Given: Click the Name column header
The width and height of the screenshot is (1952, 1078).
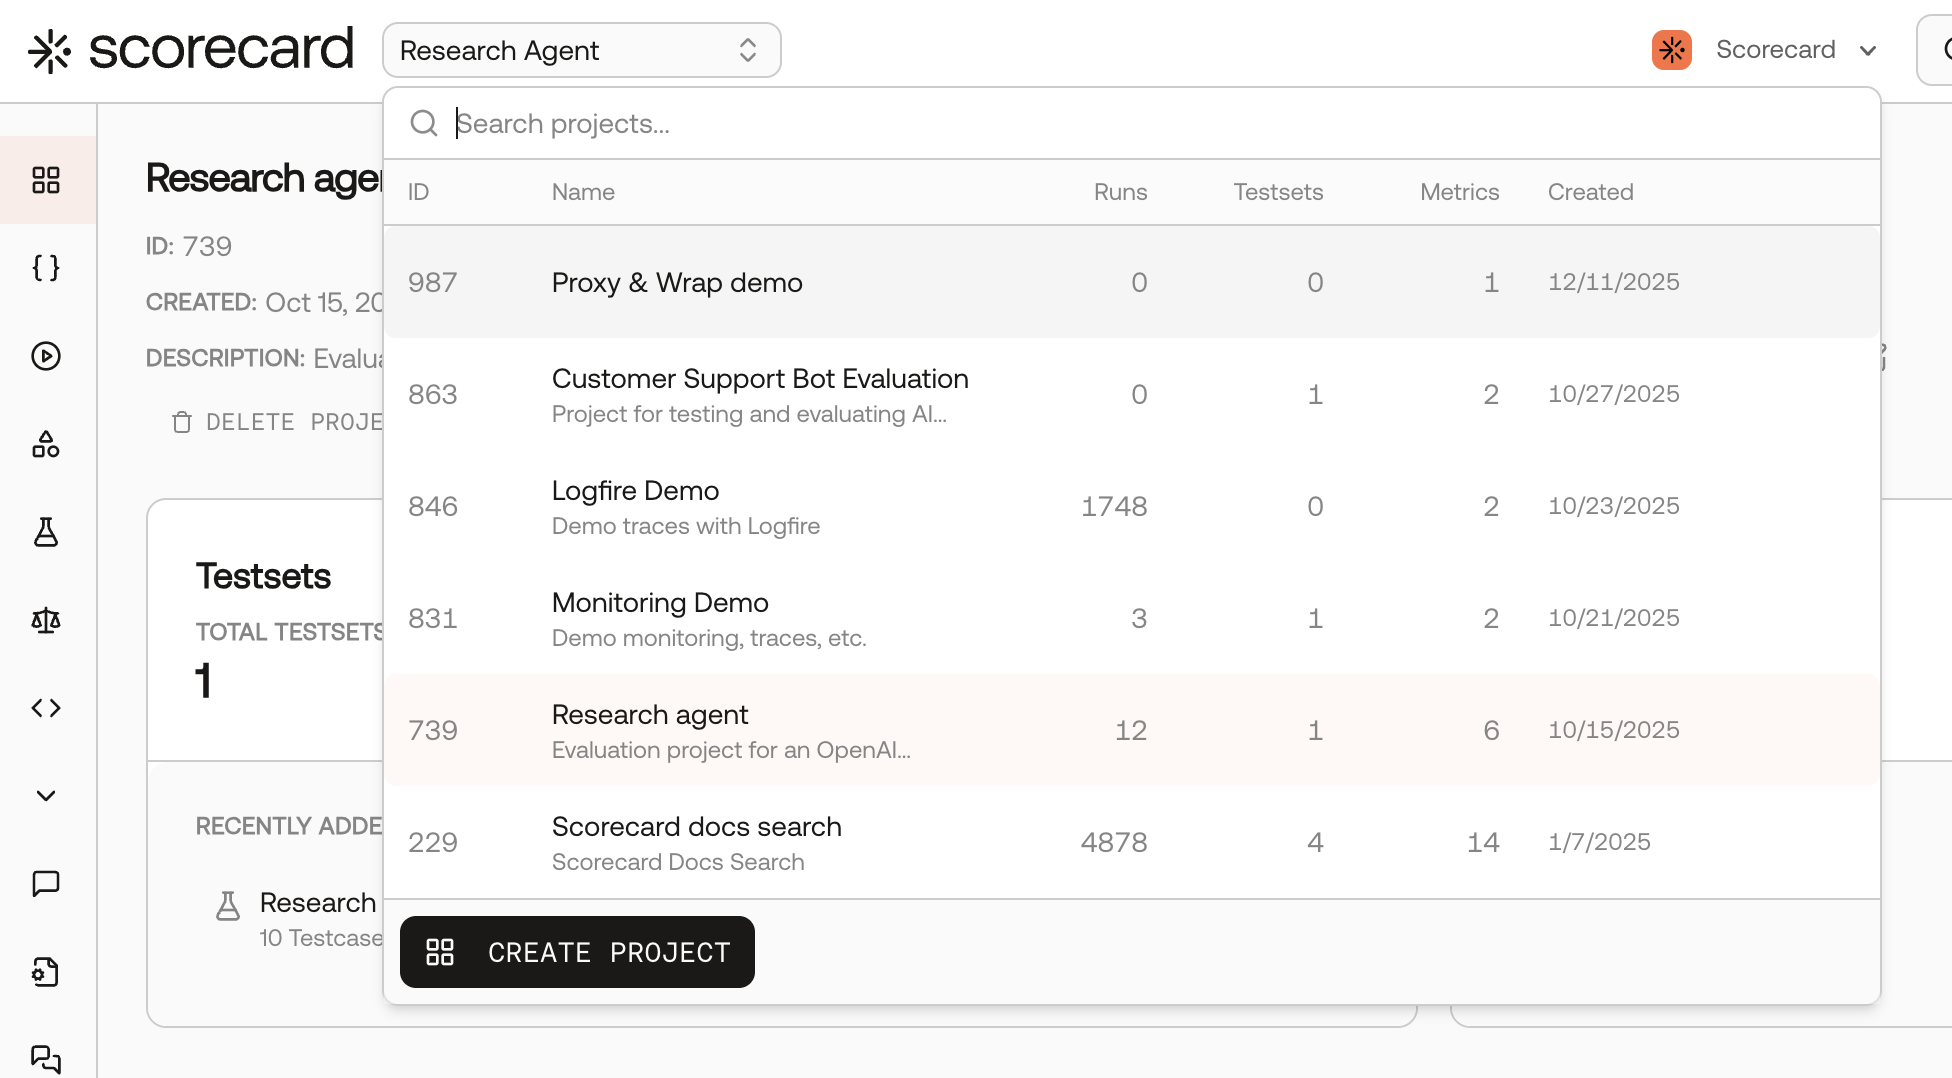Looking at the screenshot, I should (x=583, y=192).
